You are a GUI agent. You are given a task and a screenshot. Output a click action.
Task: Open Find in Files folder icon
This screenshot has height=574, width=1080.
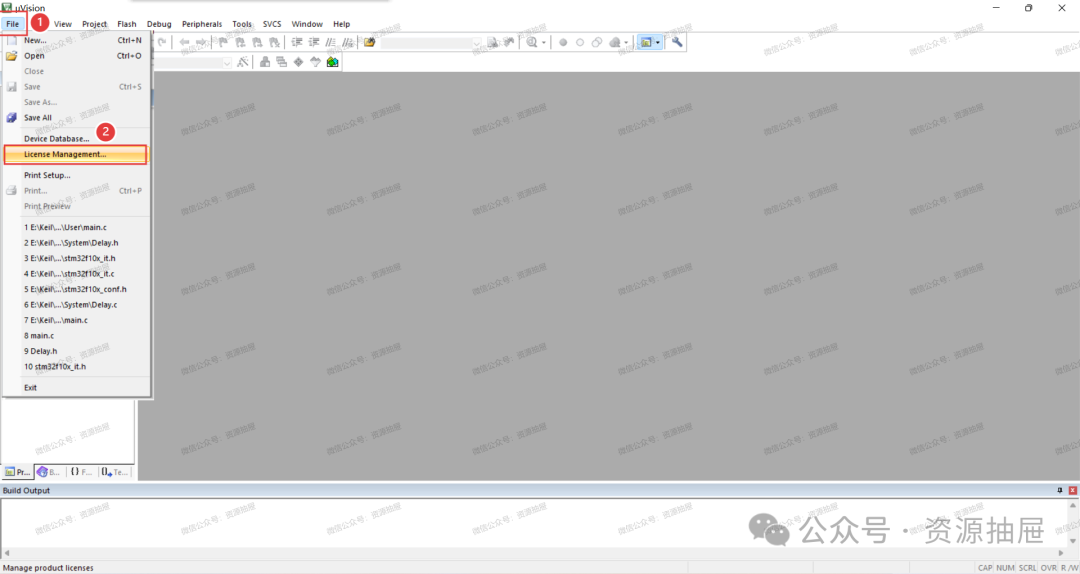pos(370,43)
